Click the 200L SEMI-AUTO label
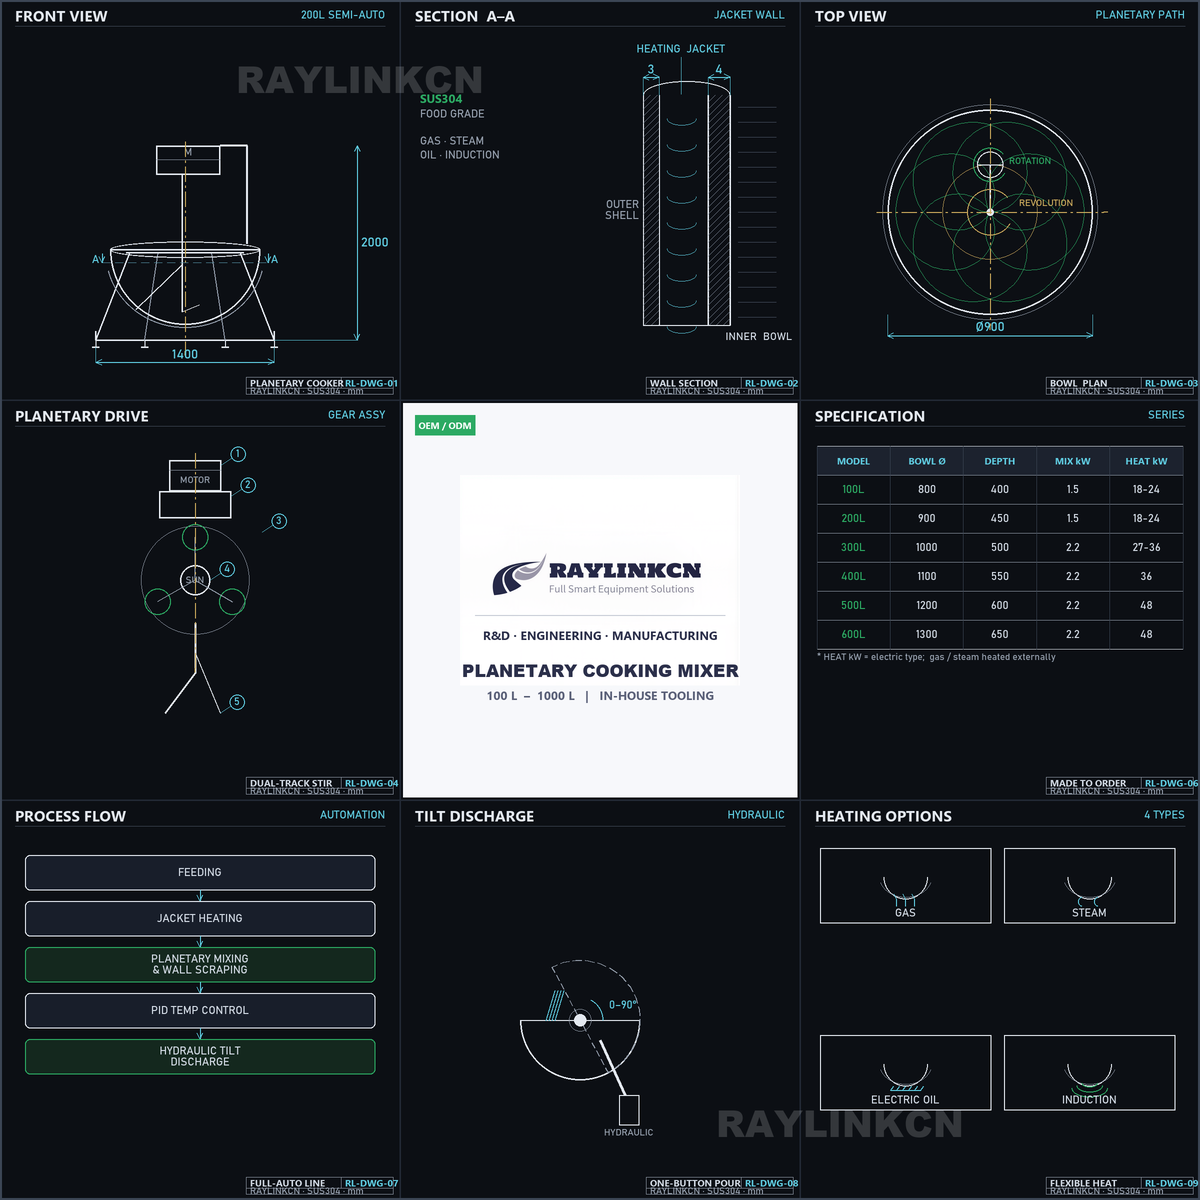 pyautogui.click(x=343, y=15)
